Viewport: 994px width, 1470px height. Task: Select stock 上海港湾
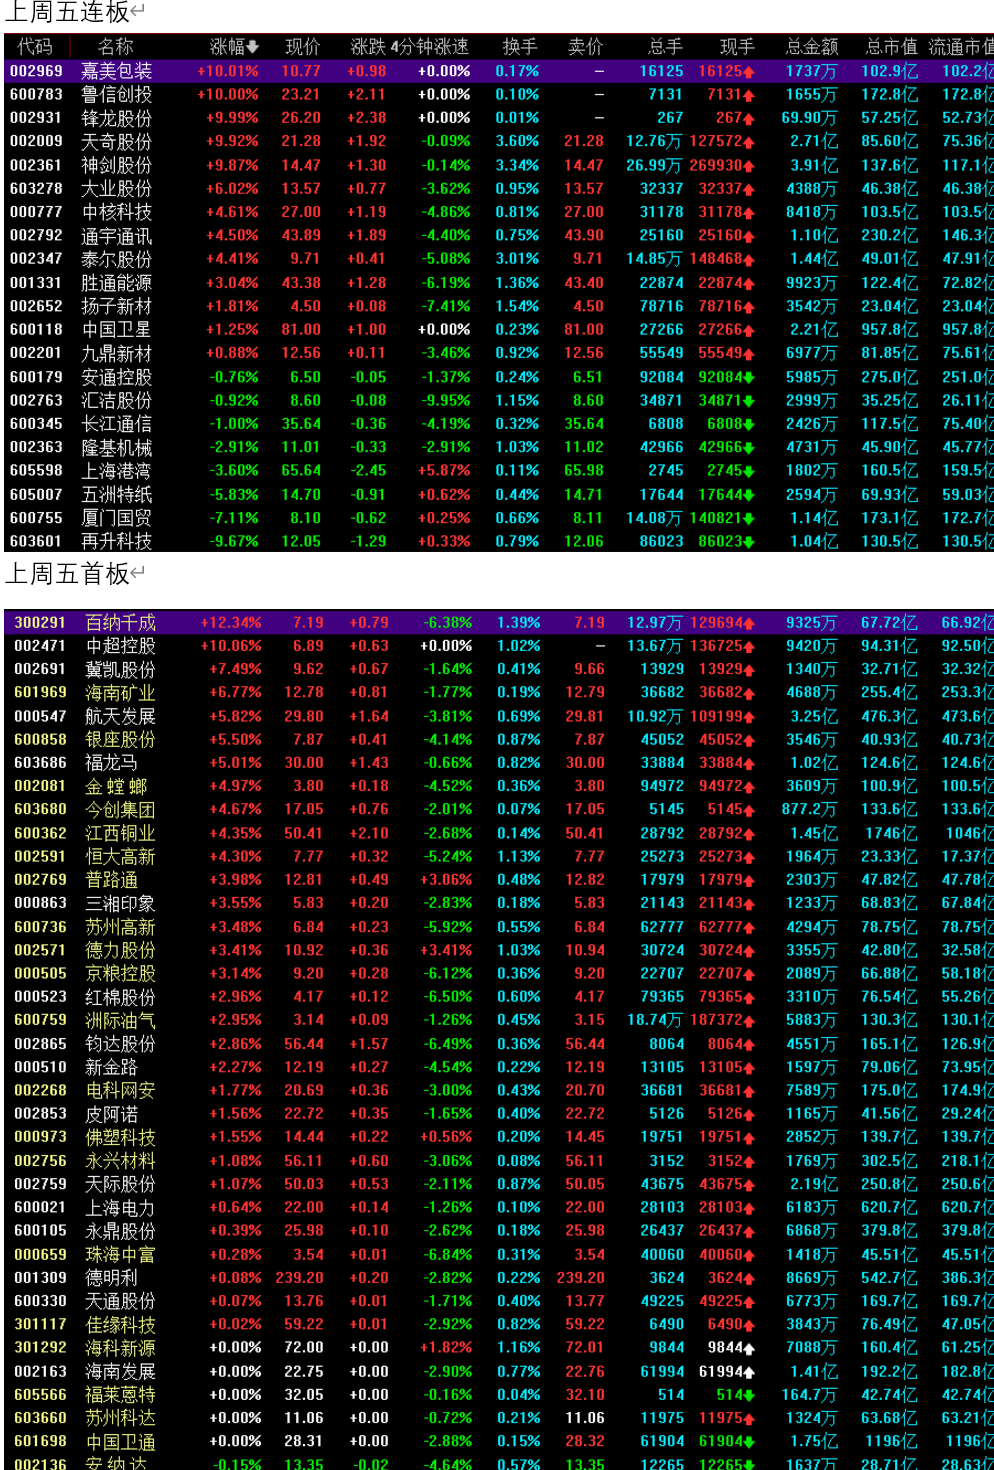point(117,471)
